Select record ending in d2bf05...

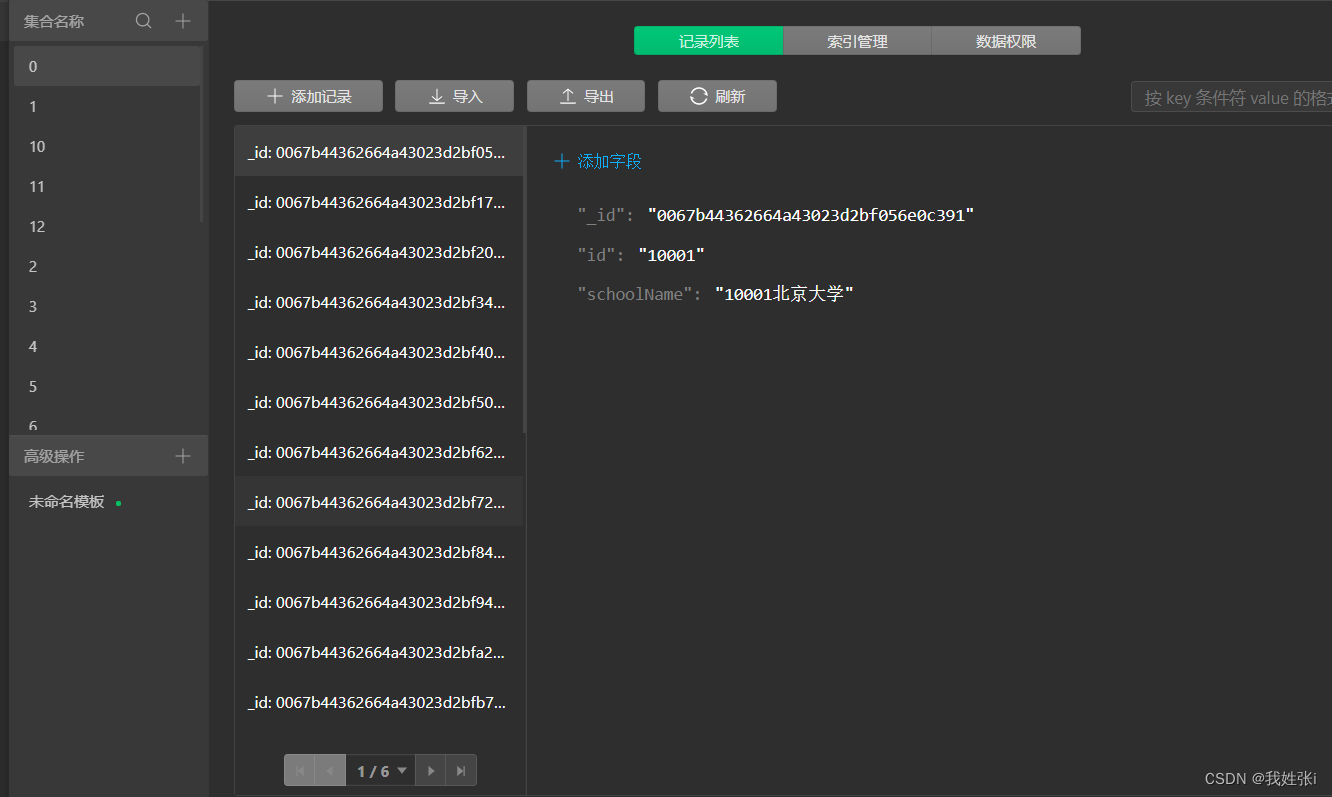378,152
